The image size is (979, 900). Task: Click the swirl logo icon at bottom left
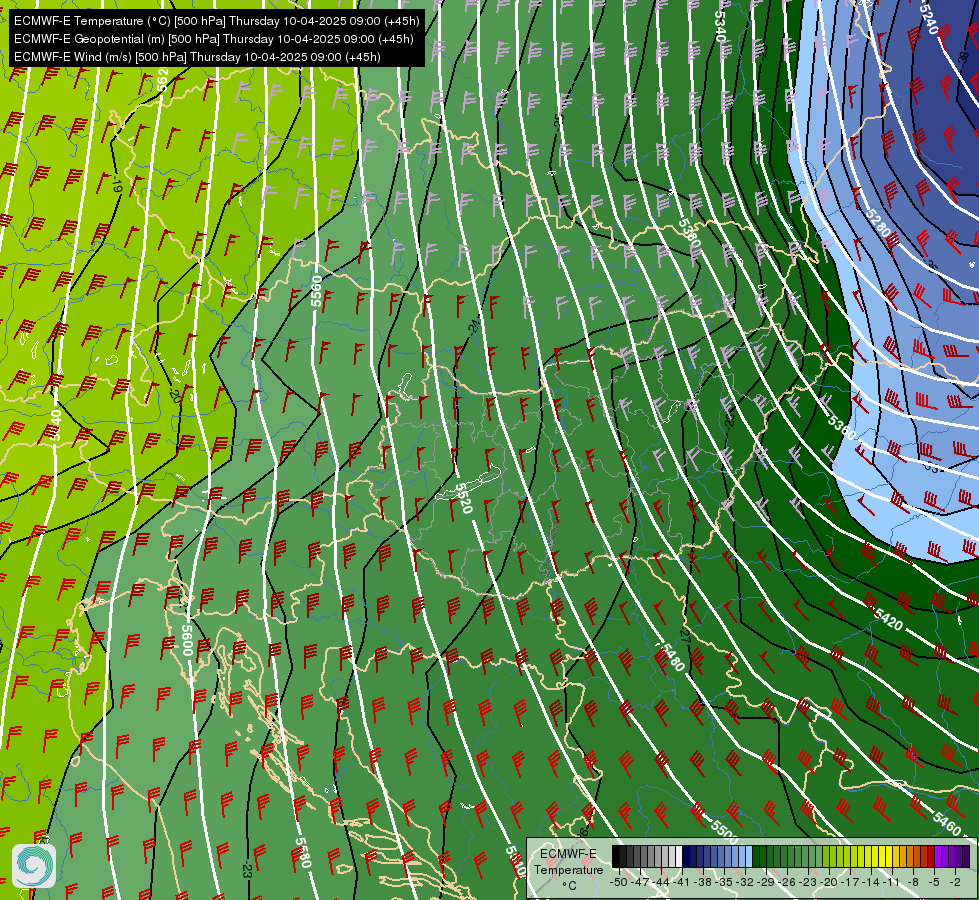34,866
